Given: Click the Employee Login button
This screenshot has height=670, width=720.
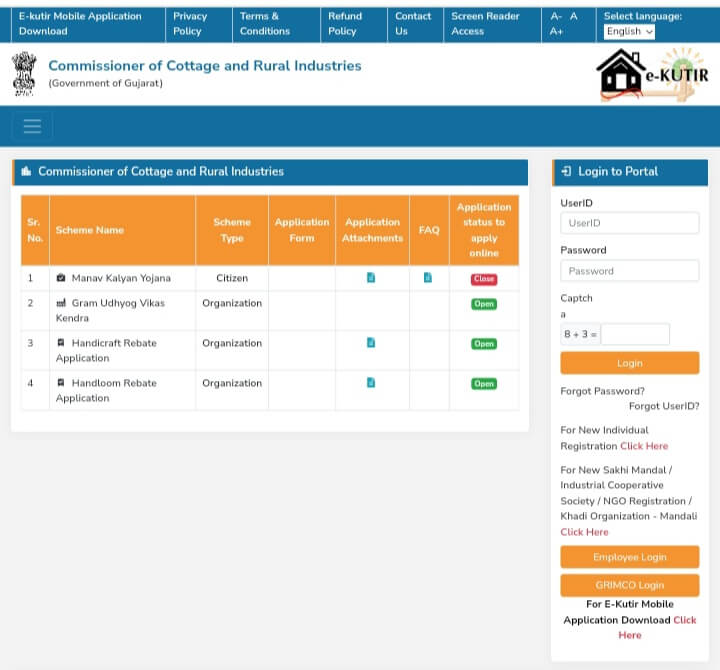Looking at the screenshot, I should [630, 557].
